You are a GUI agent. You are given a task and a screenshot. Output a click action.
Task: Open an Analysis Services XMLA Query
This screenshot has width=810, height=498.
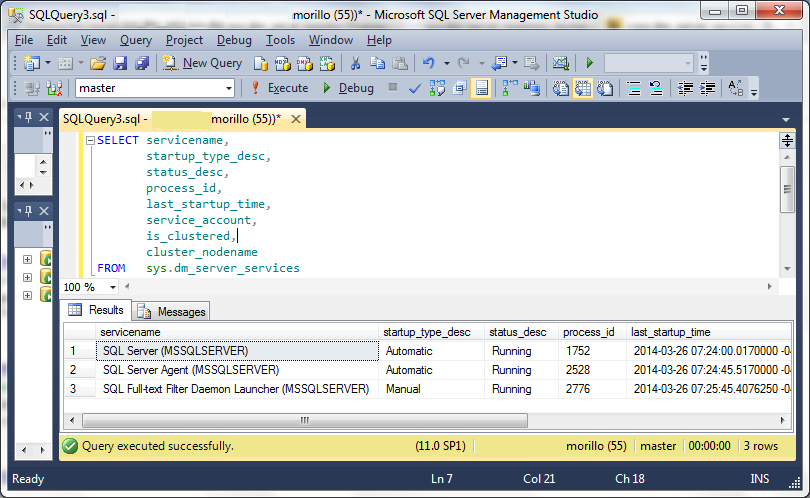pos(327,63)
